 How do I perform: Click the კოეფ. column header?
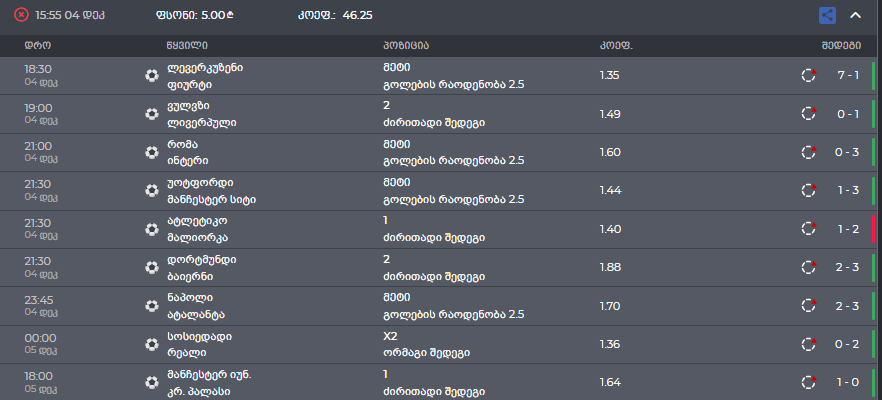click(x=615, y=46)
